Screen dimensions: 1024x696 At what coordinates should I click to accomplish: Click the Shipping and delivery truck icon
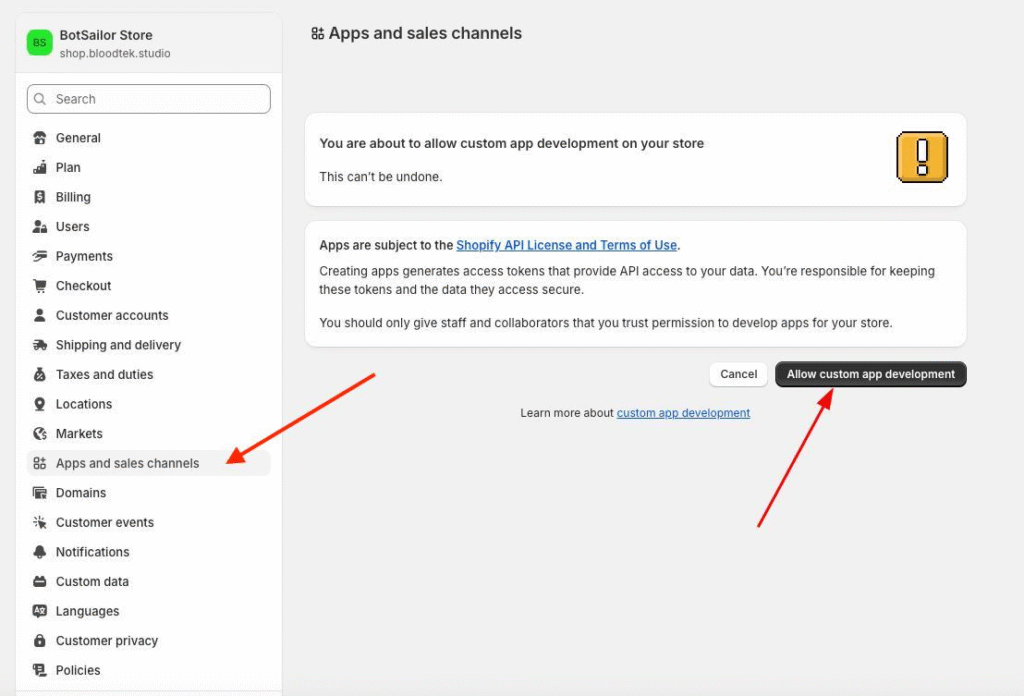pyautogui.click(x=40, y=345)
